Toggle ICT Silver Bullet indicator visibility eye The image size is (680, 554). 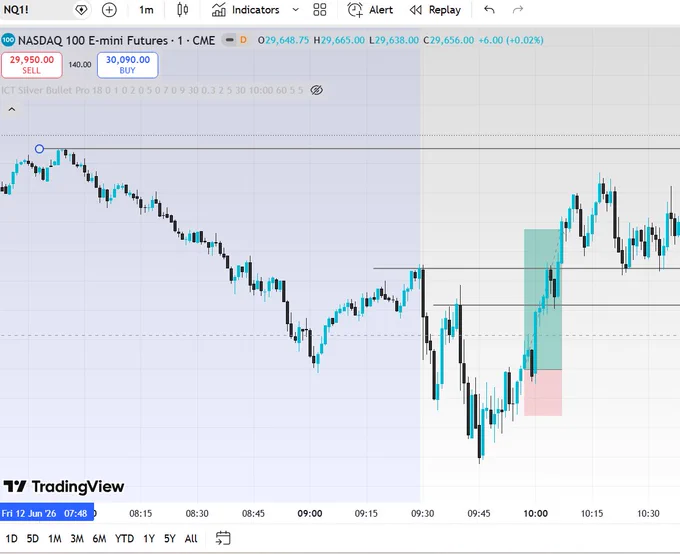coord(317,90)
